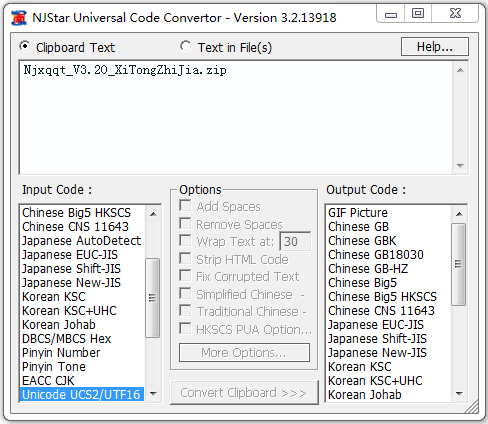
Task: Click the Convert Clipboard >>> button
Action: (244, 393)
